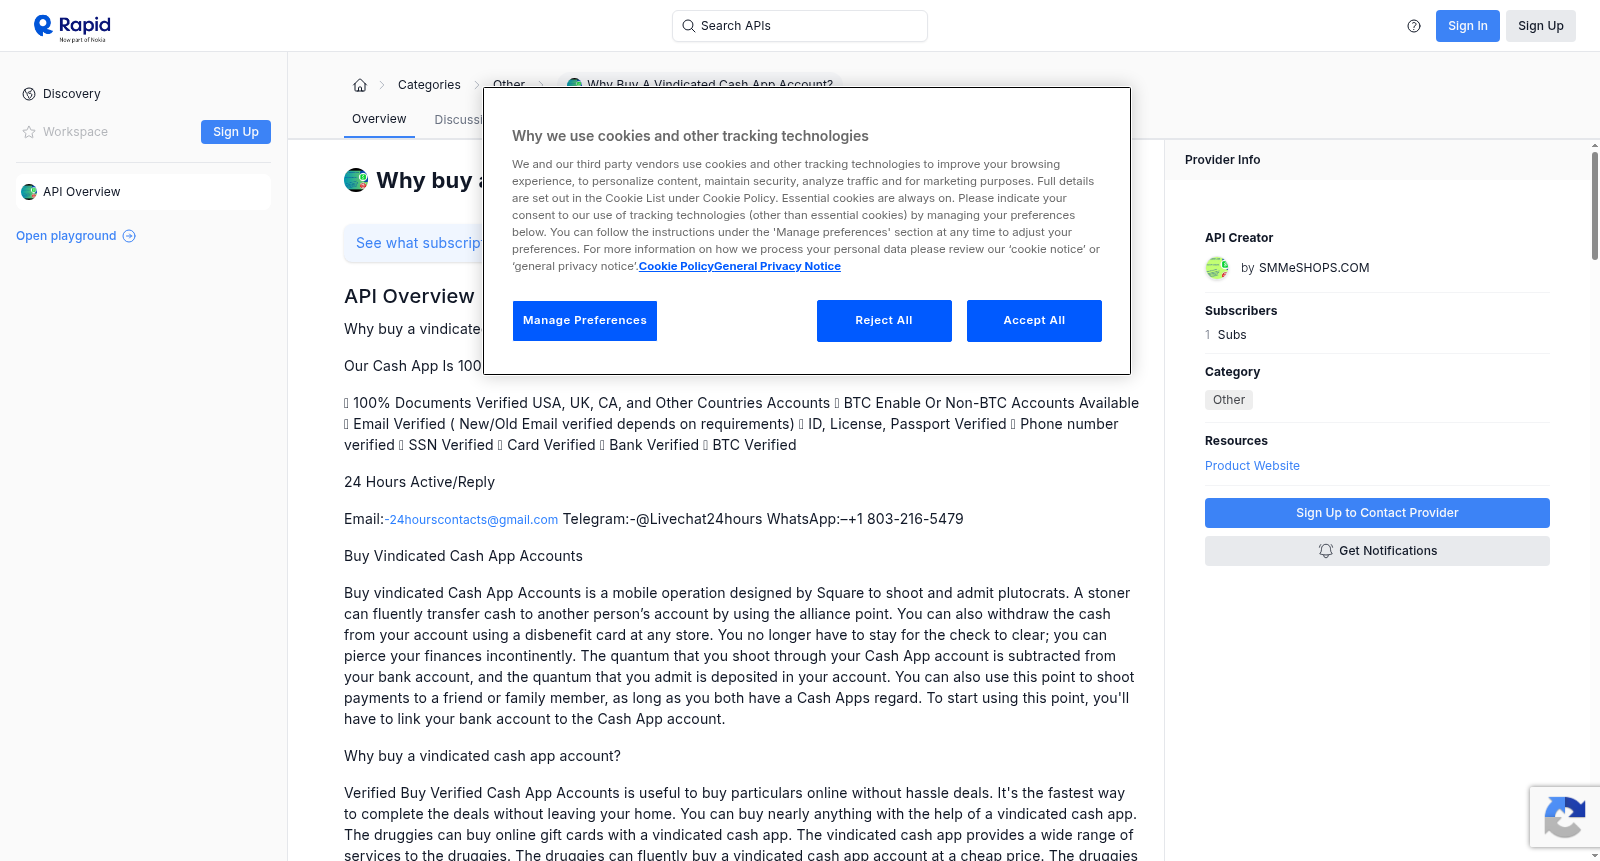This screenshot has height=861, width=1600.
Task: Click the API Overview sidebar avatar icon
Action: pos(29,192)
